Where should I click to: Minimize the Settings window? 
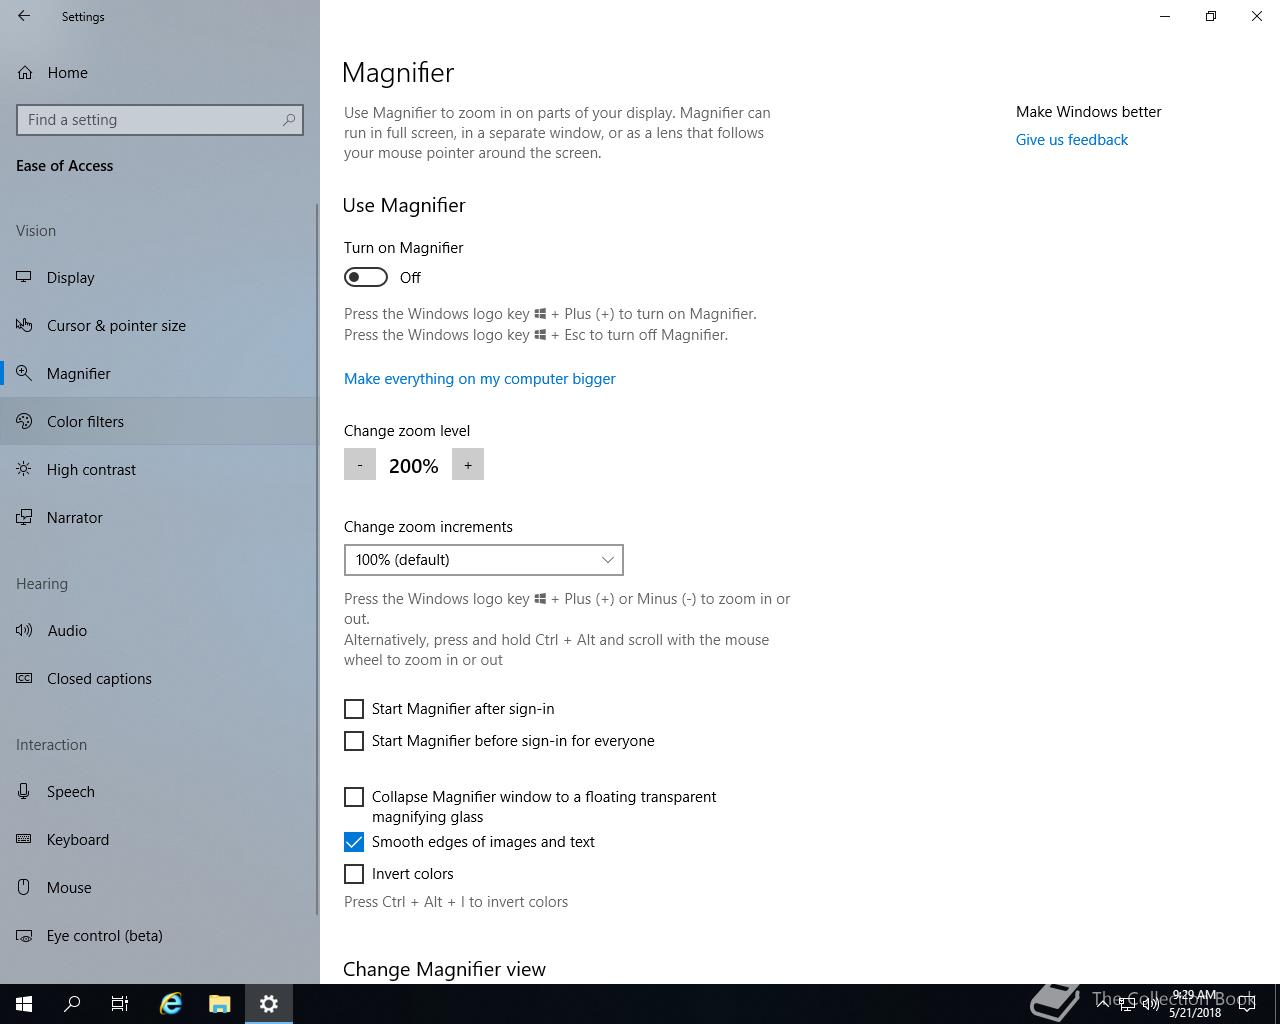[x=1165, y=16]
